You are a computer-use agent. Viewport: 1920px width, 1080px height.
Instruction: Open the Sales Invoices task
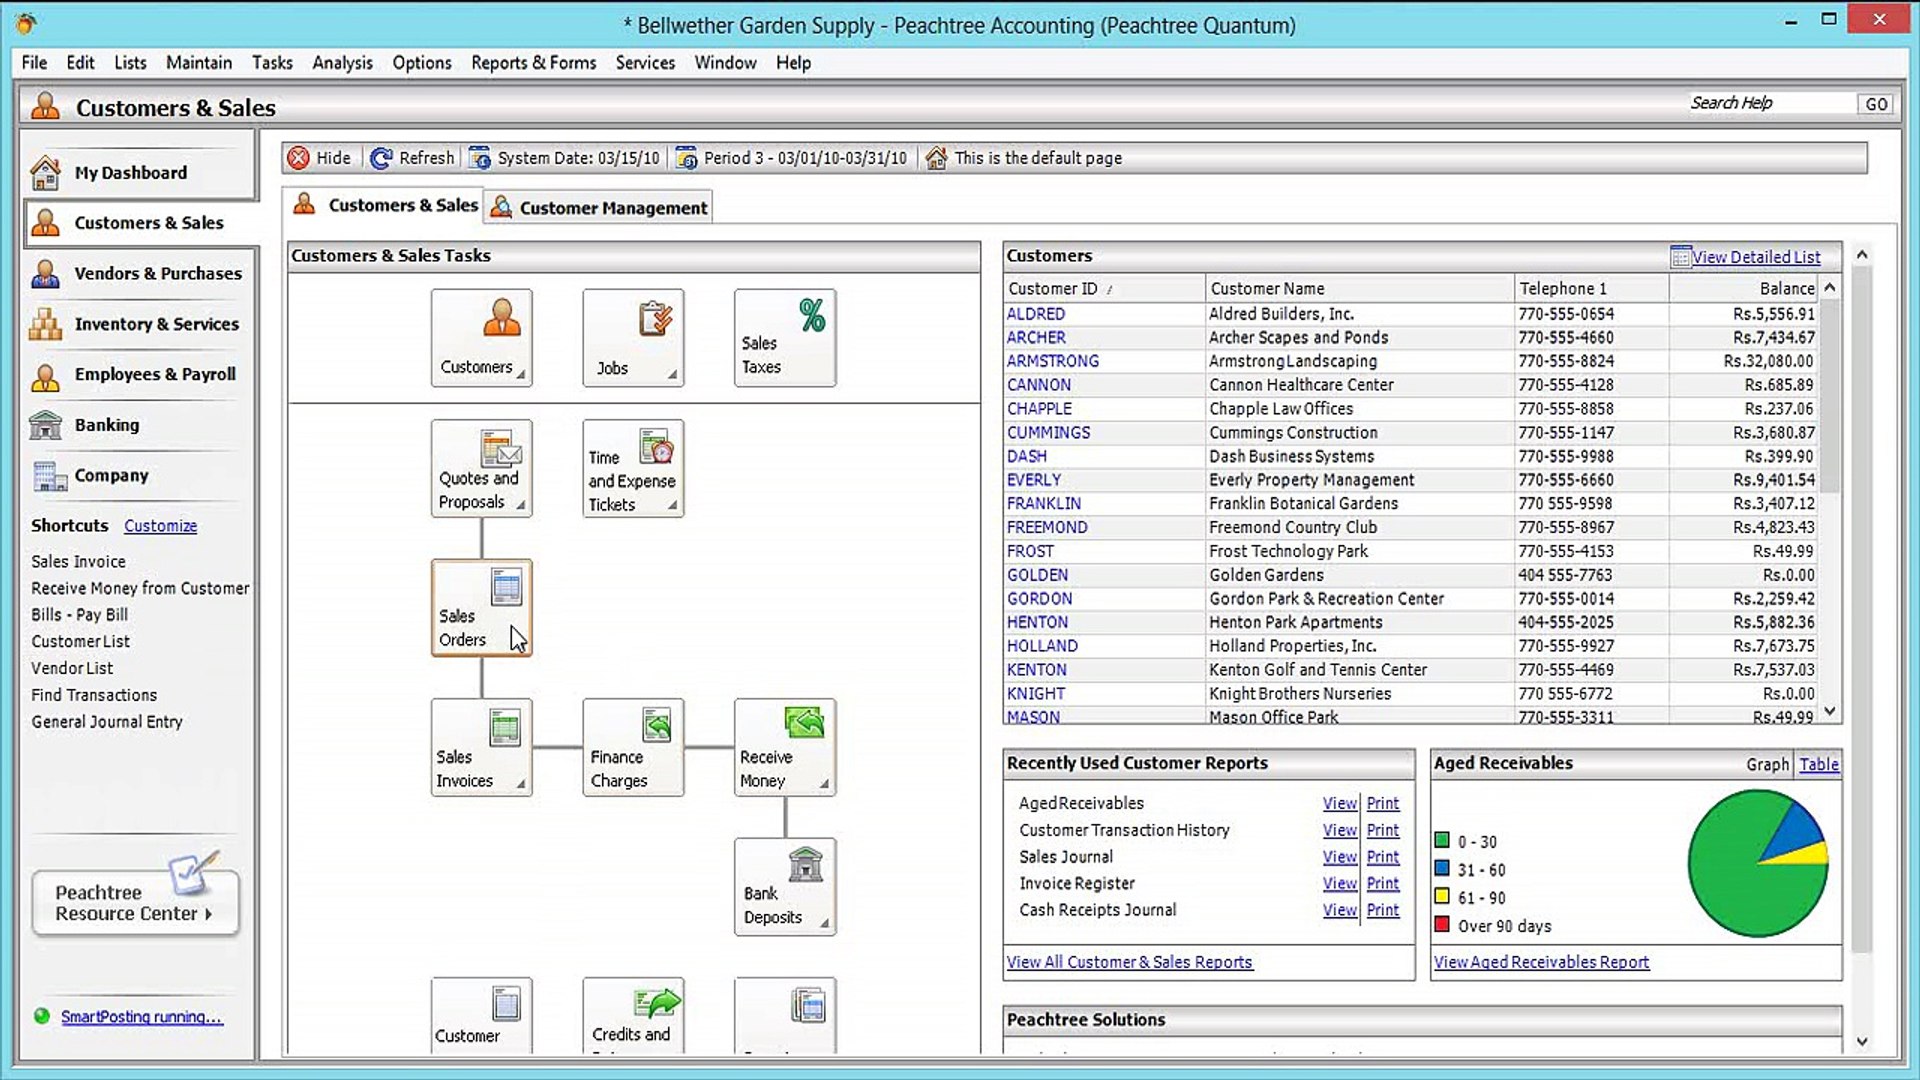point(481,747)
